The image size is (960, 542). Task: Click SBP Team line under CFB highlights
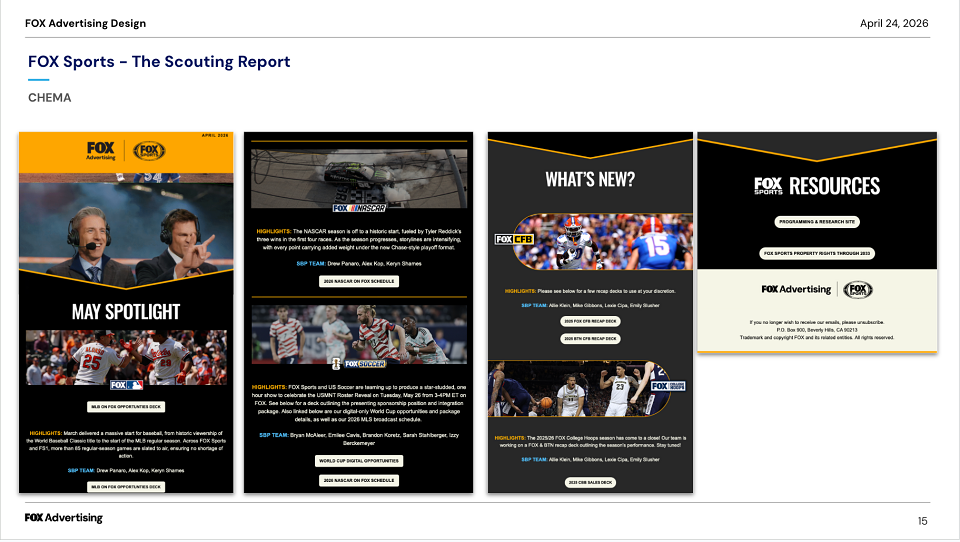coord(590,306)
